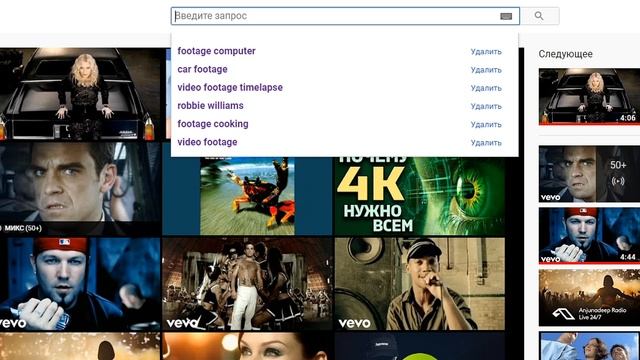Open sidebar thumbnail with 4:44 duration
The image size is (640, 360).
tap(589, 236)
